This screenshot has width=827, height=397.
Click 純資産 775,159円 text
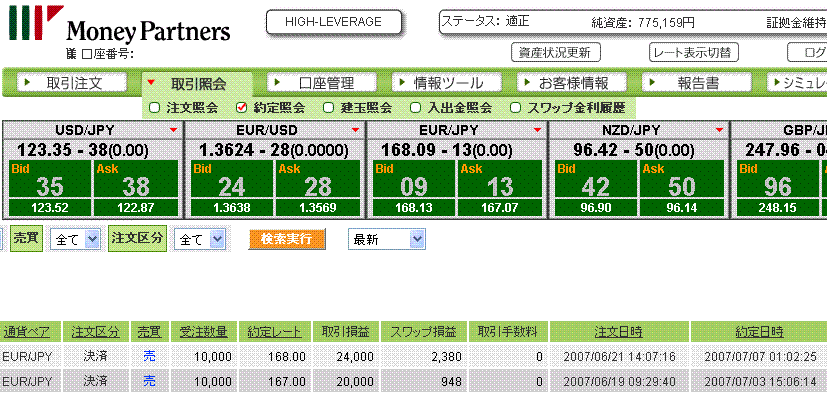(x=643, y=23)
